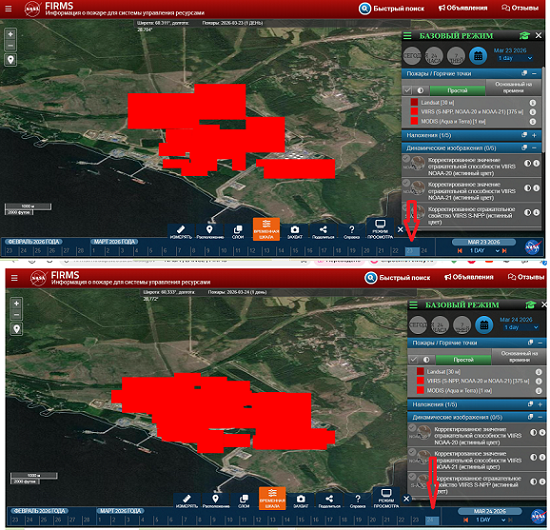The image size is (550, 530).
Task: Enable VIIRS NOAA-20 true color layer, Mar 24 screenshot
Action: click(412, 428)
